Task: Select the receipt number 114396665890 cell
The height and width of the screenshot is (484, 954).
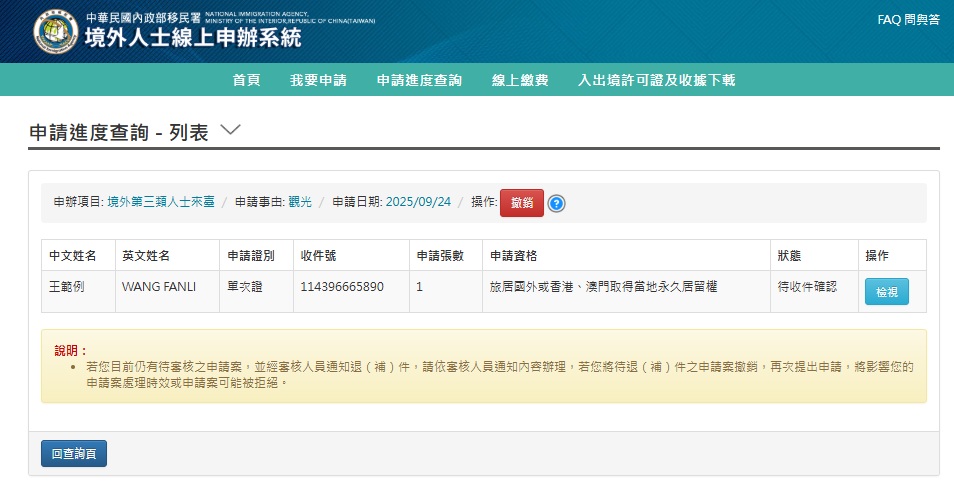Action: point(342,287)
